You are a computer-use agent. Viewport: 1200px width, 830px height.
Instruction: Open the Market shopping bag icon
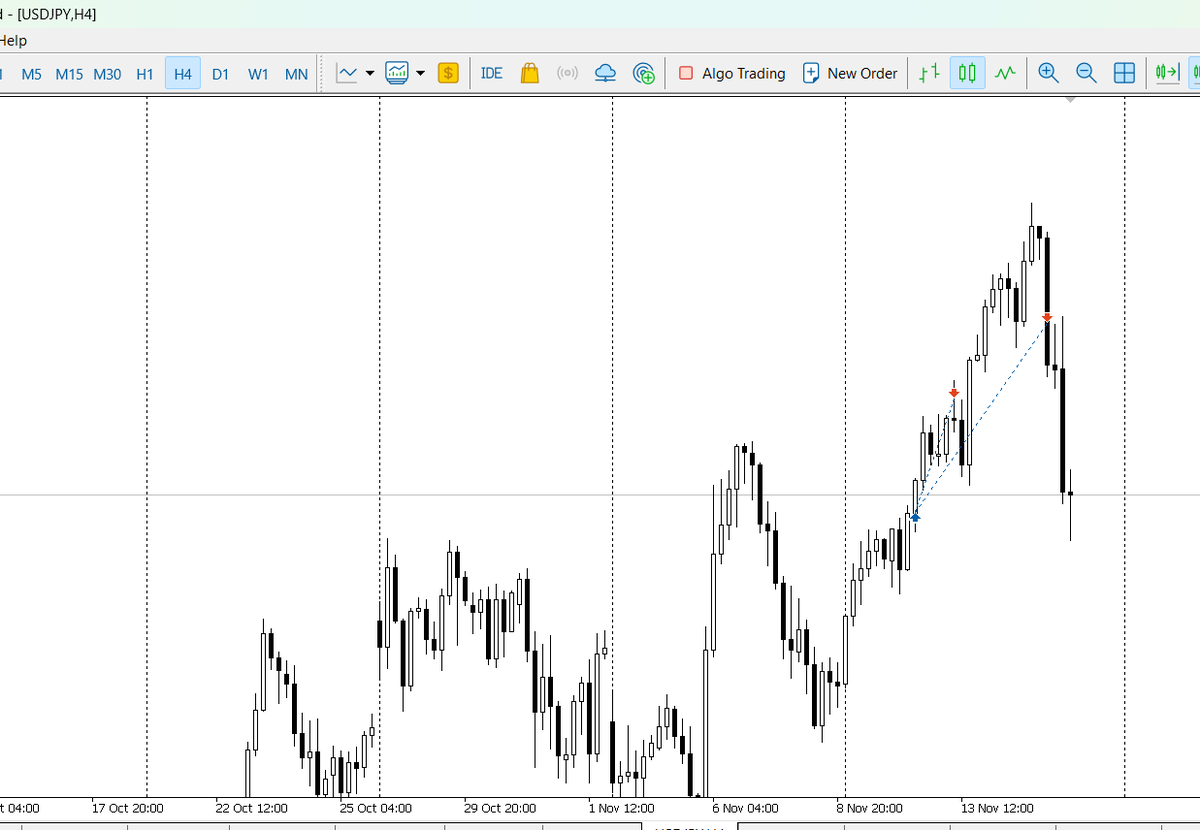[x=530, y=73]
